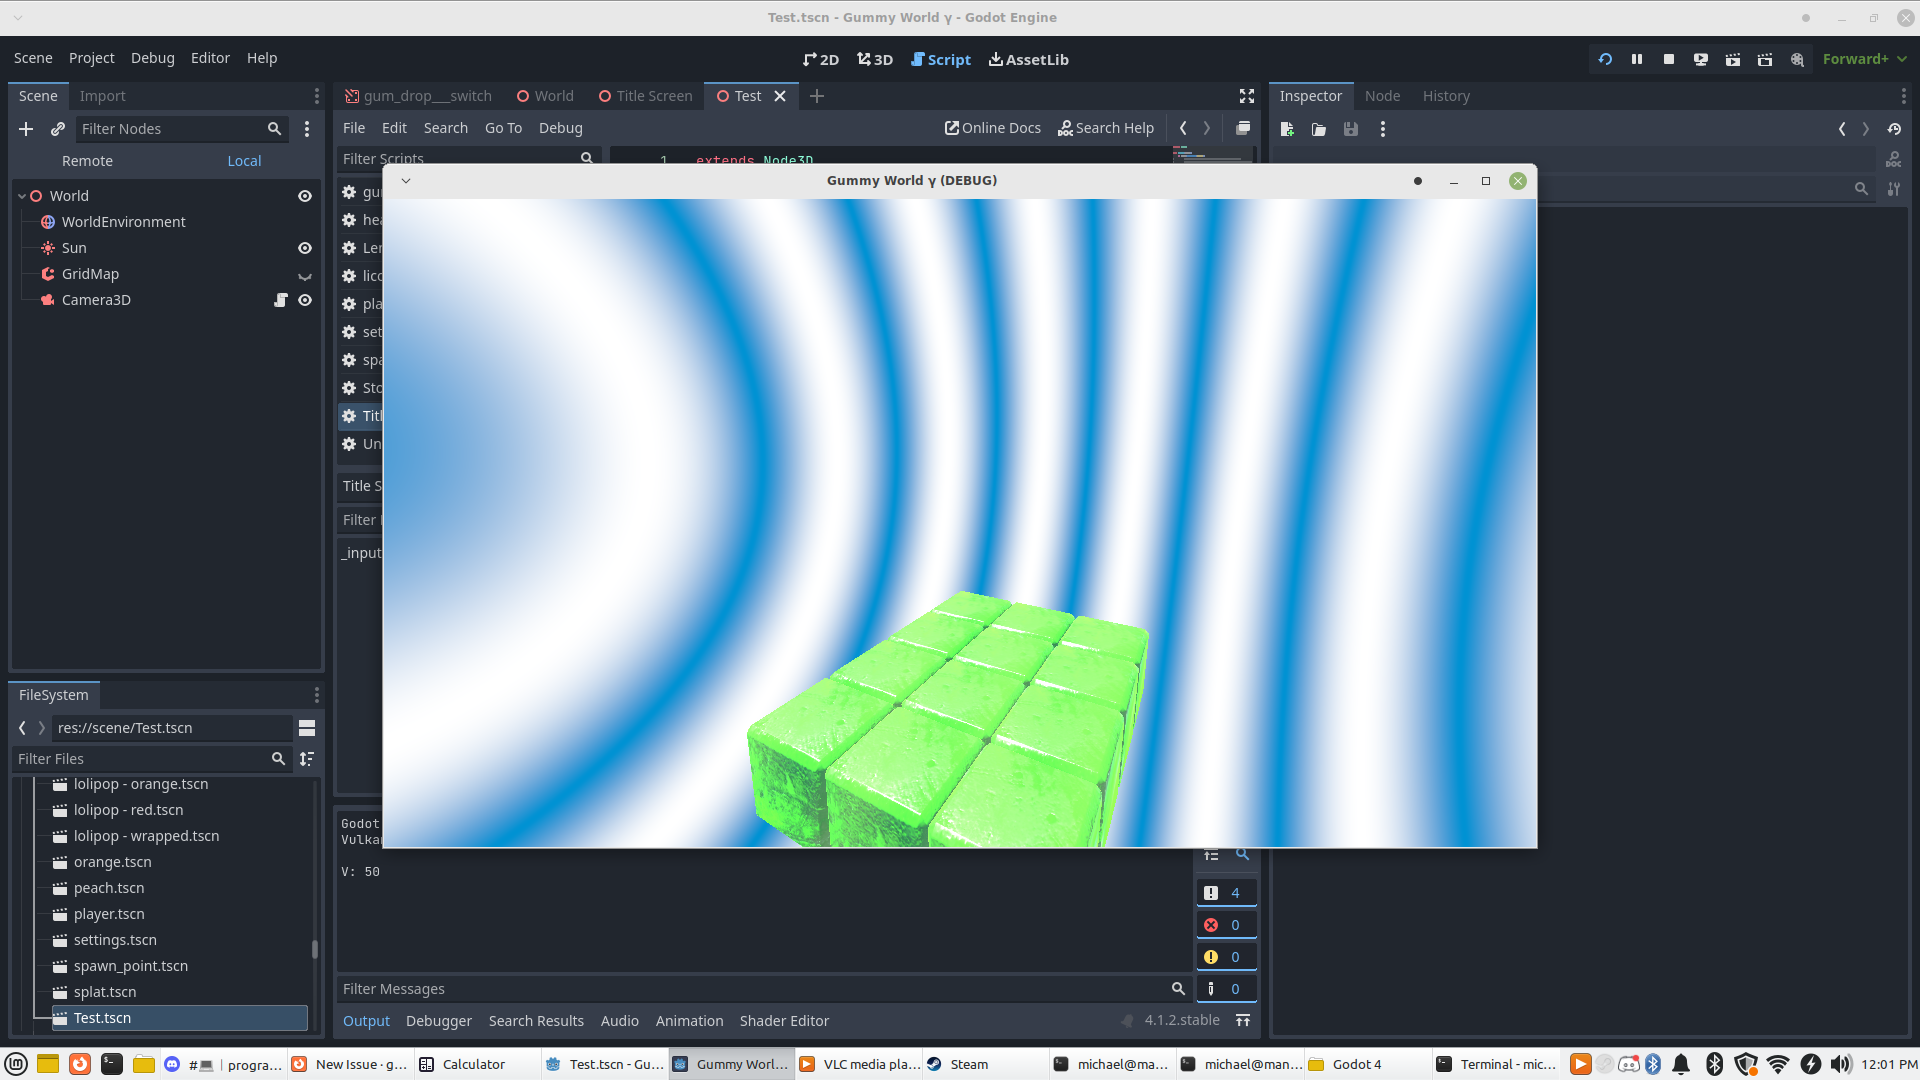This screenshot has width=1920, height=1080.
Task: Create a new resource in the Inspector
Action: 1288,129
